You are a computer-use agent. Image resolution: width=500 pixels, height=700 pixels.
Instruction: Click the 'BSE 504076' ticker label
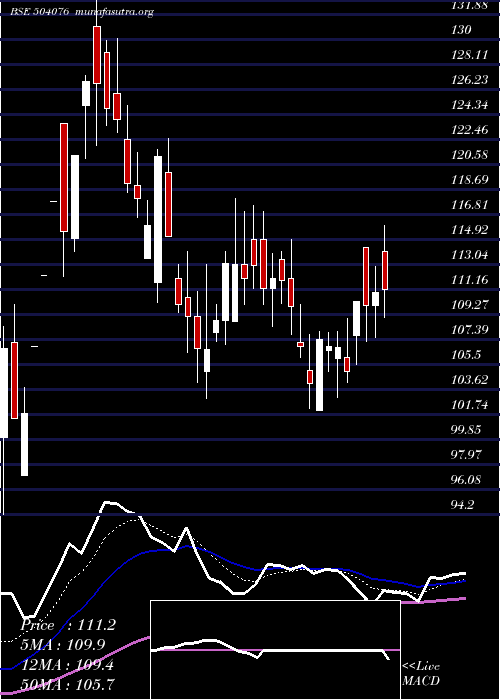pyautogui.click(x=40, y=12)
